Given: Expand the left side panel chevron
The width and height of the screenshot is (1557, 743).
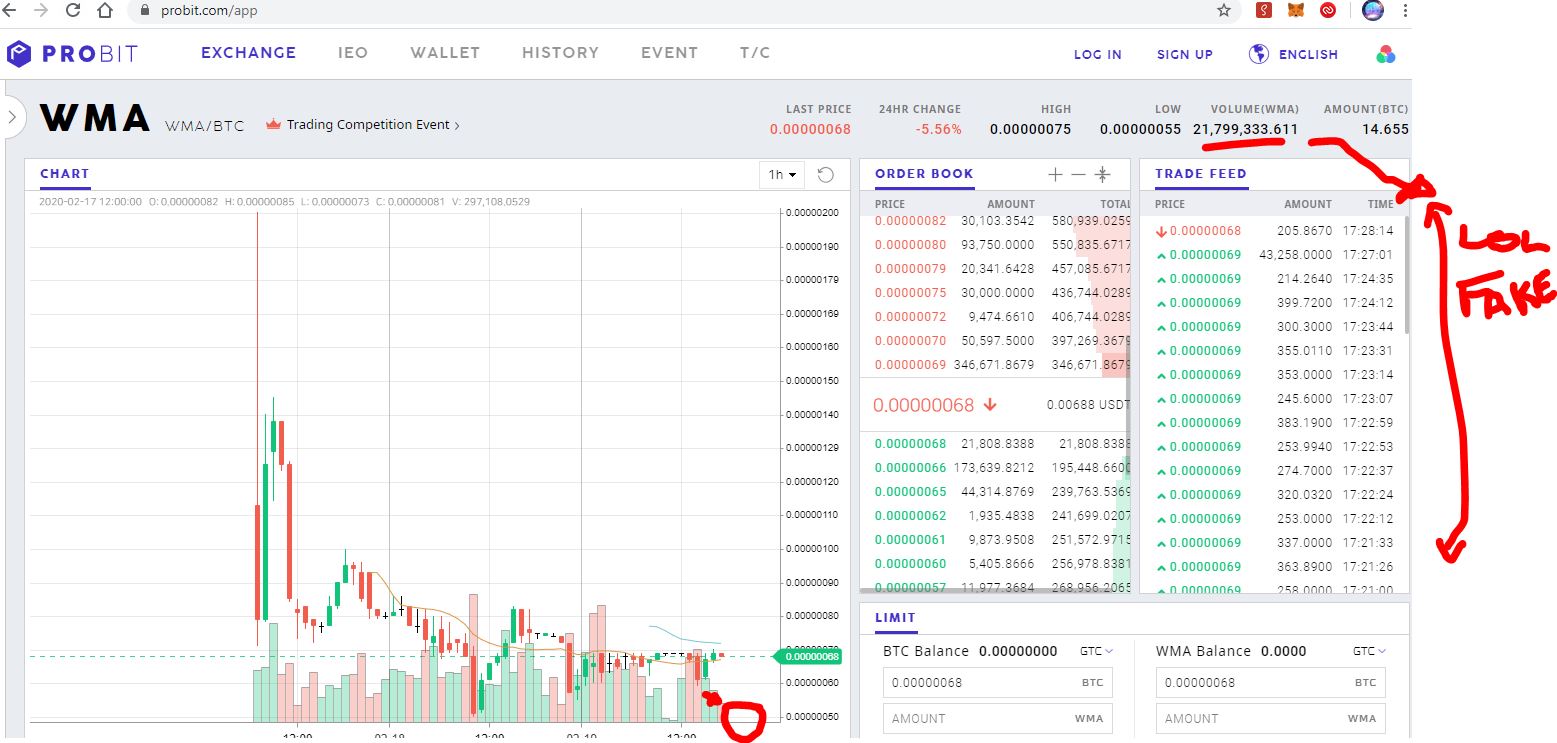Looking at the screenshot, I should [x=11, y=117].
